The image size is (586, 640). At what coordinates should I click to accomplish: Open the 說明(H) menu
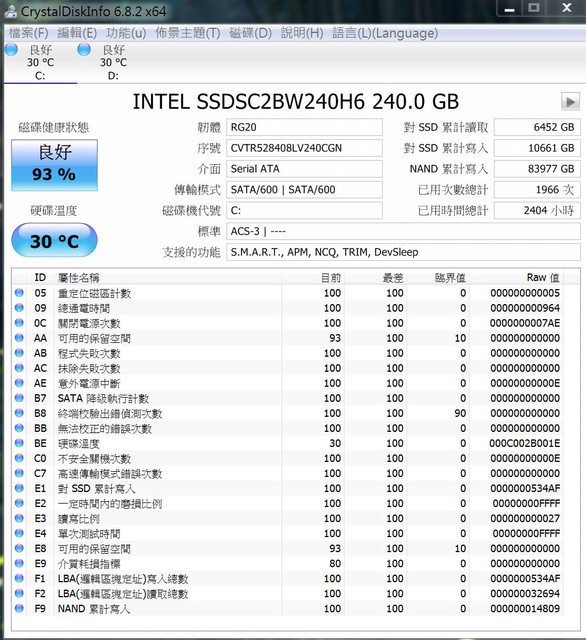click(302, 33)
